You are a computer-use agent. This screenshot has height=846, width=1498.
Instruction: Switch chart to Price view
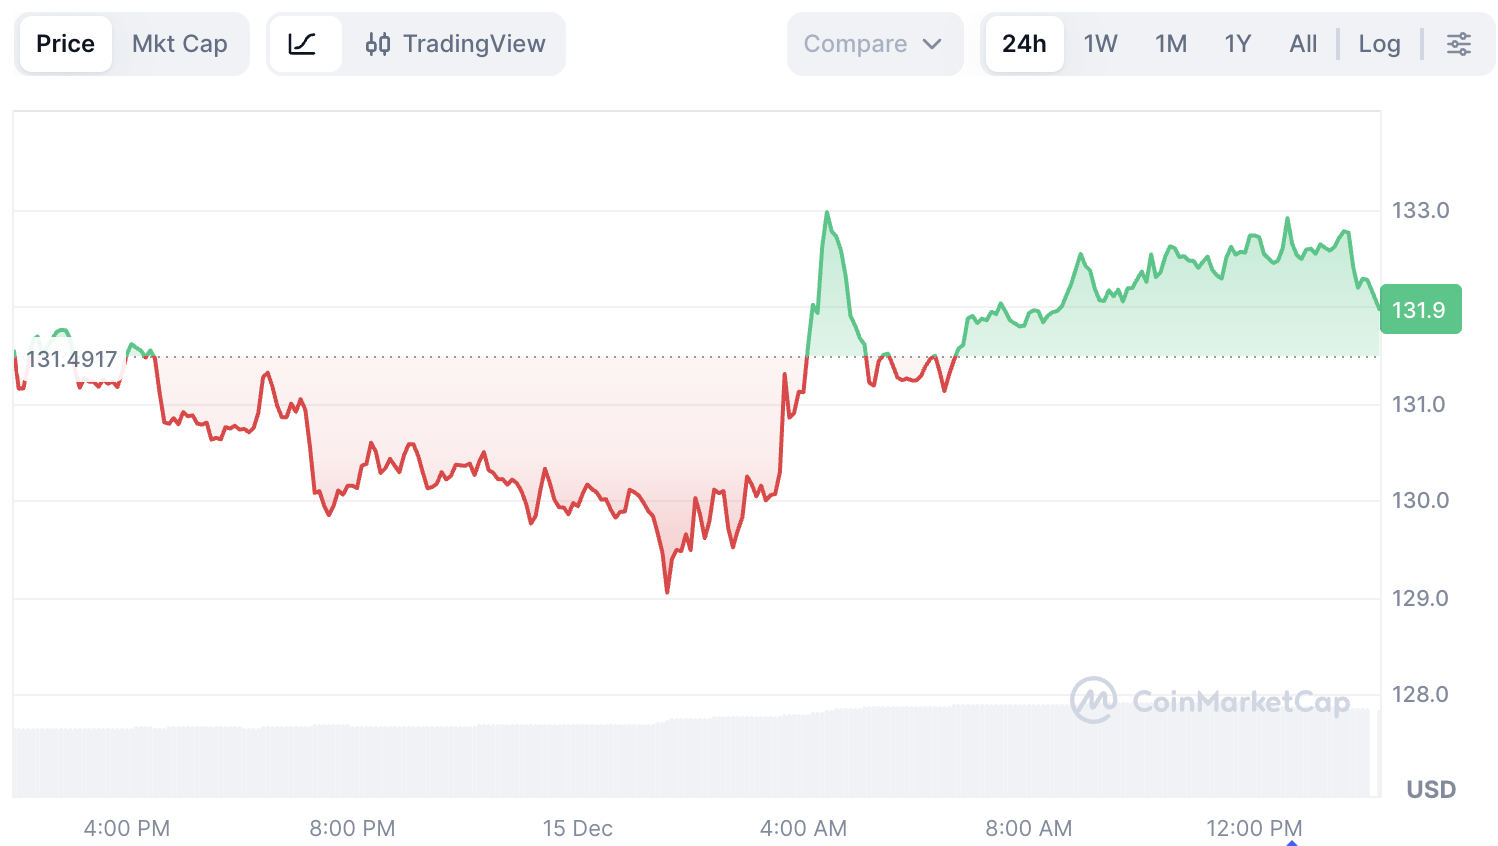coord(66,44)
